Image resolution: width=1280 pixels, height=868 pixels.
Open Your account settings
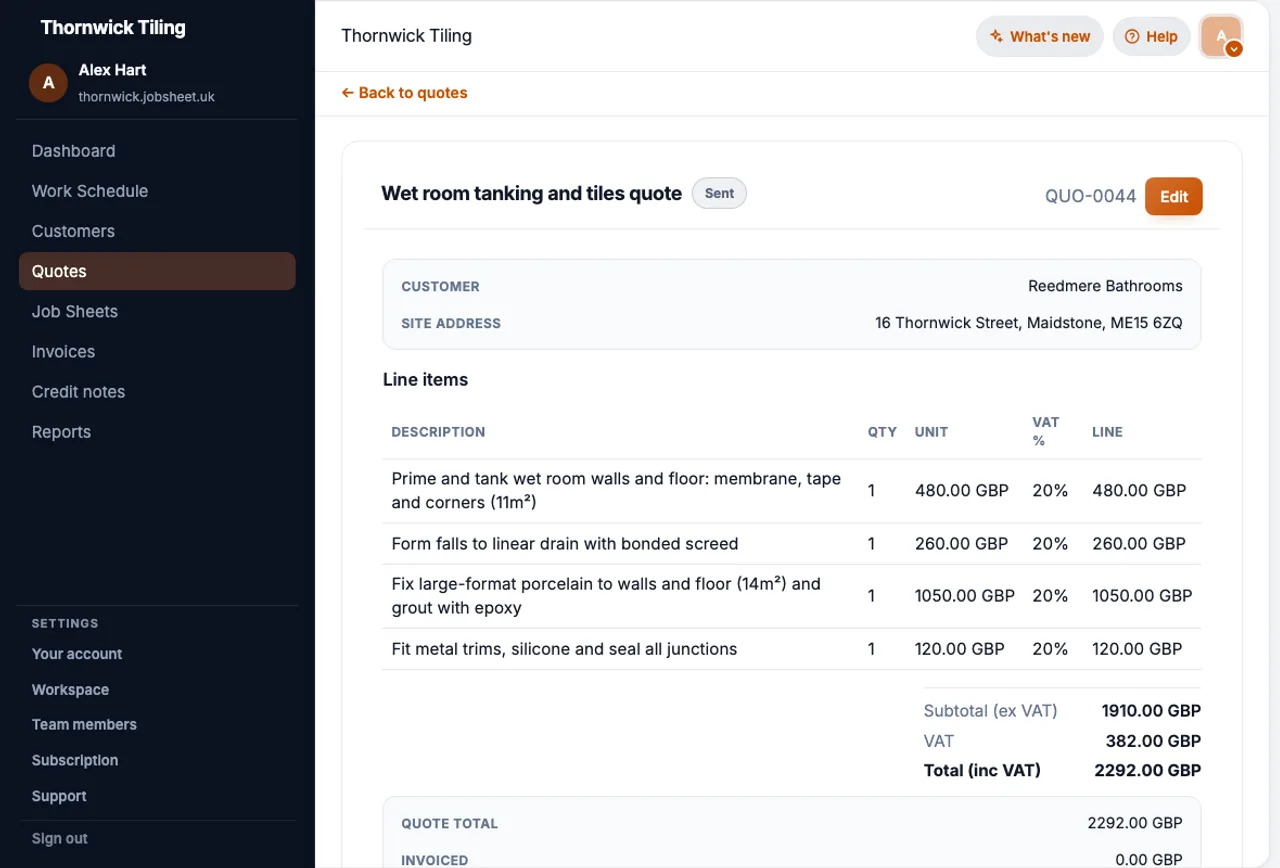(x=77, y=654)
